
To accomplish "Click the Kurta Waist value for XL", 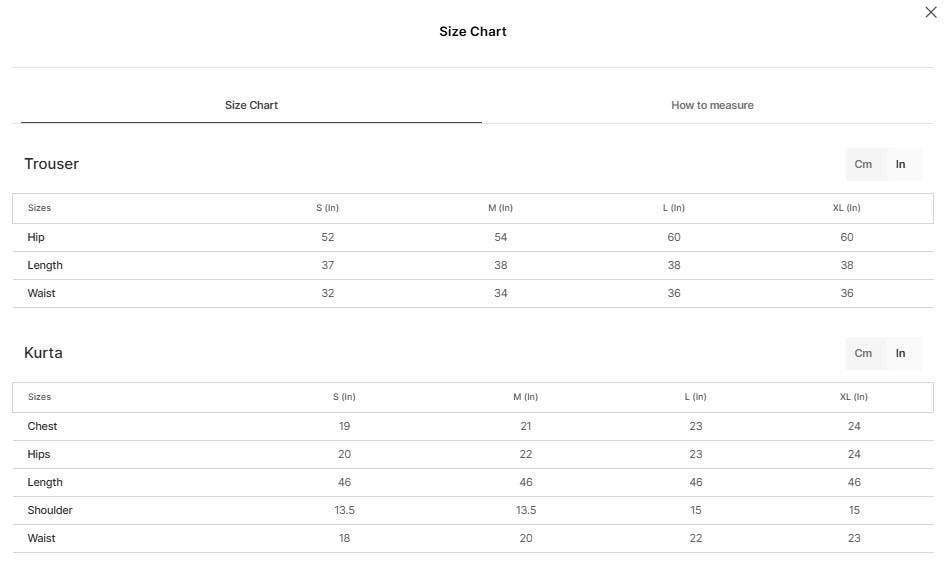I will pos(854,538).
